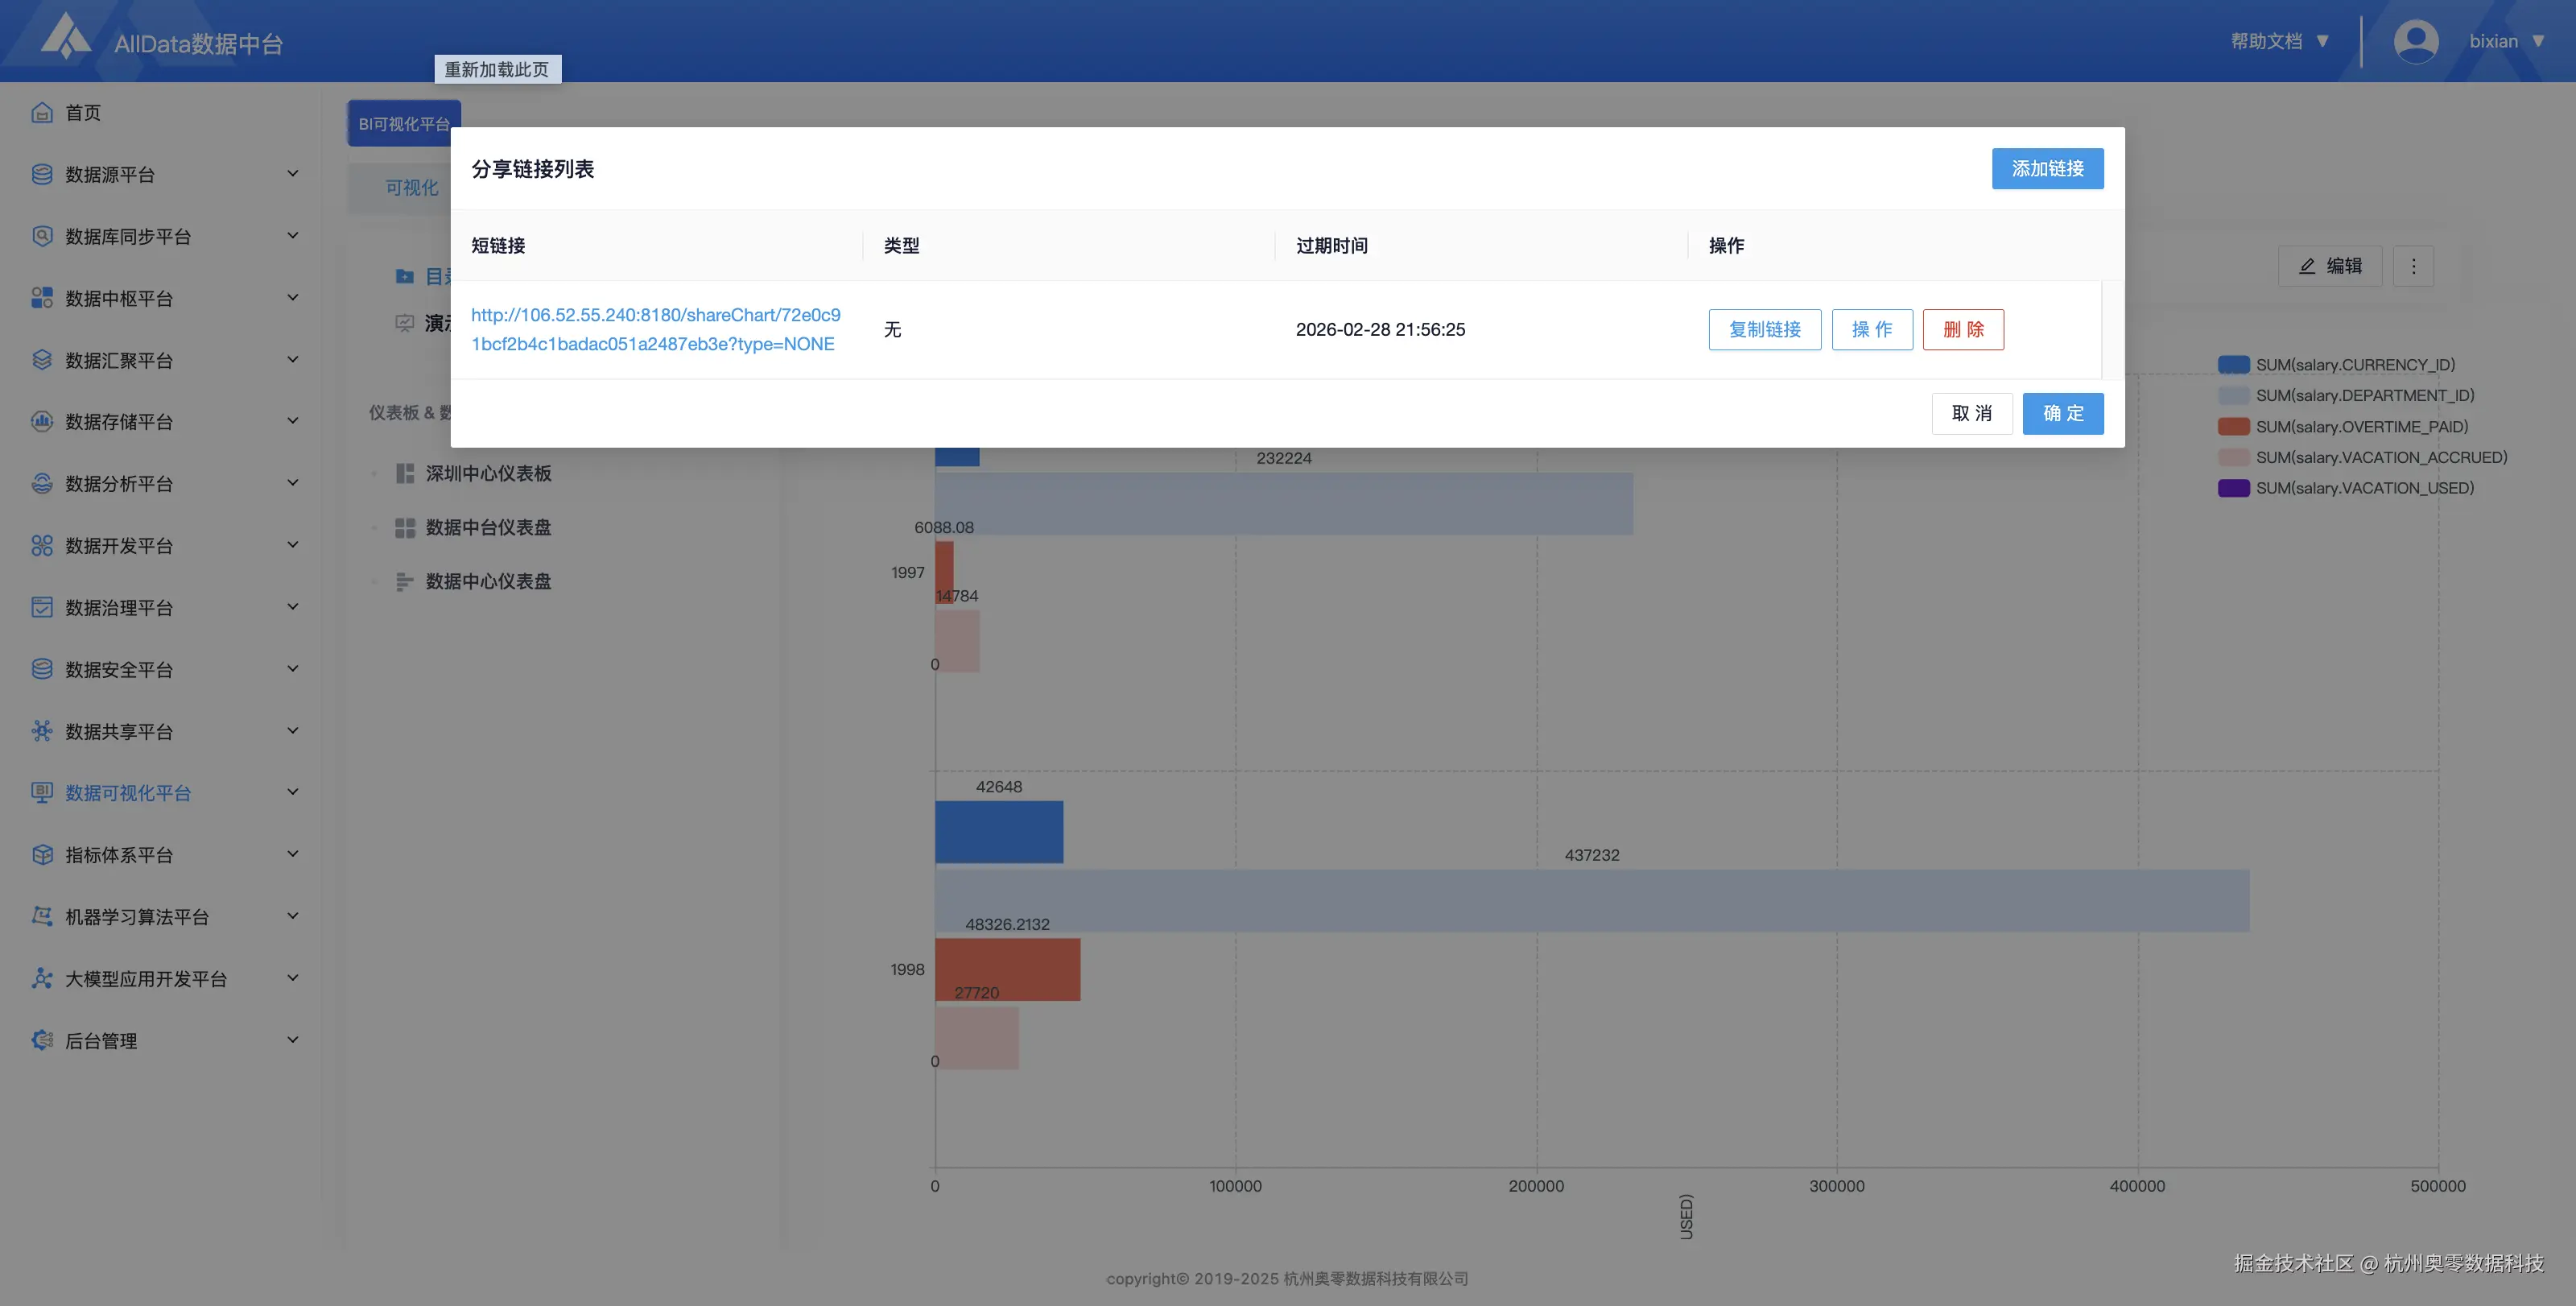Click the home icon beside 首页
The image size is (2576, 1306).
[41, 112]
